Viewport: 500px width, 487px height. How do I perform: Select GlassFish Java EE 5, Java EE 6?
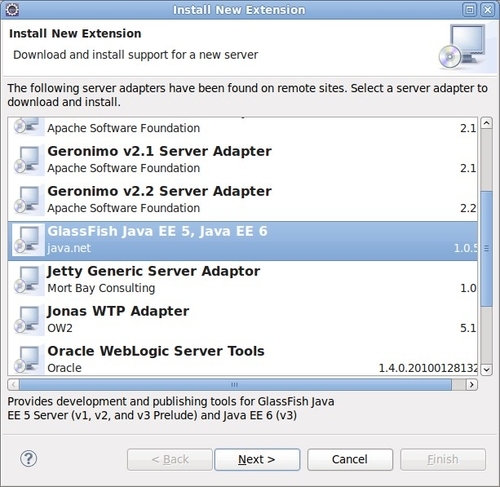[x=243, y=240]
